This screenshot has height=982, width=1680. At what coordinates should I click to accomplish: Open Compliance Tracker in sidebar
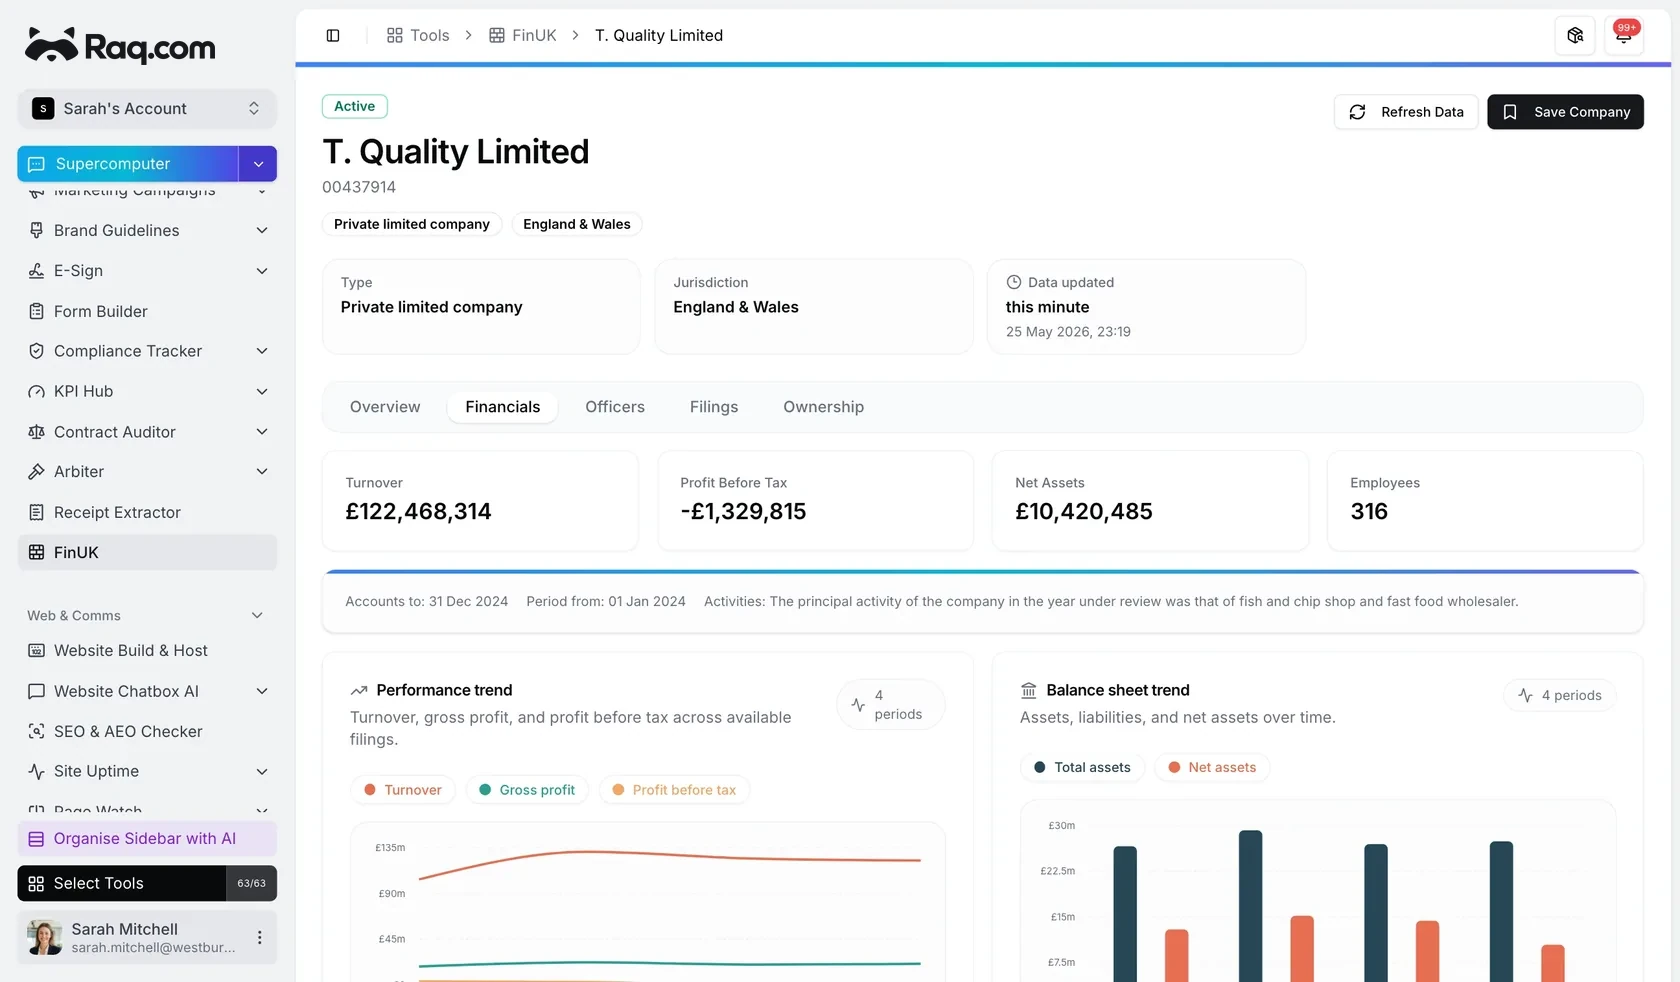click(147, 351)
